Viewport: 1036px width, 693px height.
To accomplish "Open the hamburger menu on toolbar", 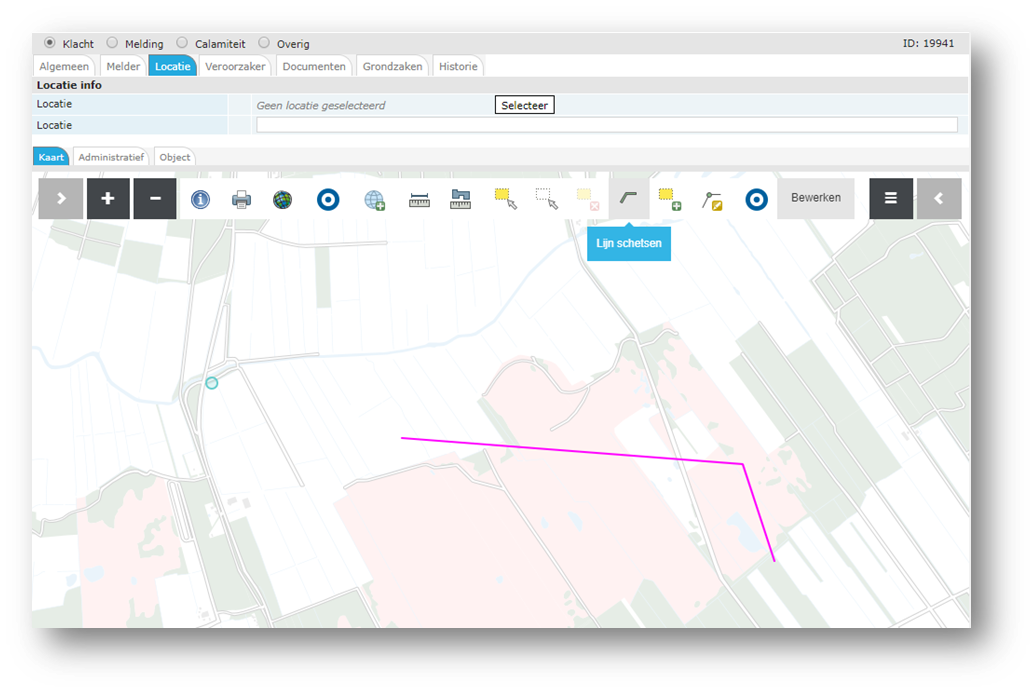I will 890,199.
